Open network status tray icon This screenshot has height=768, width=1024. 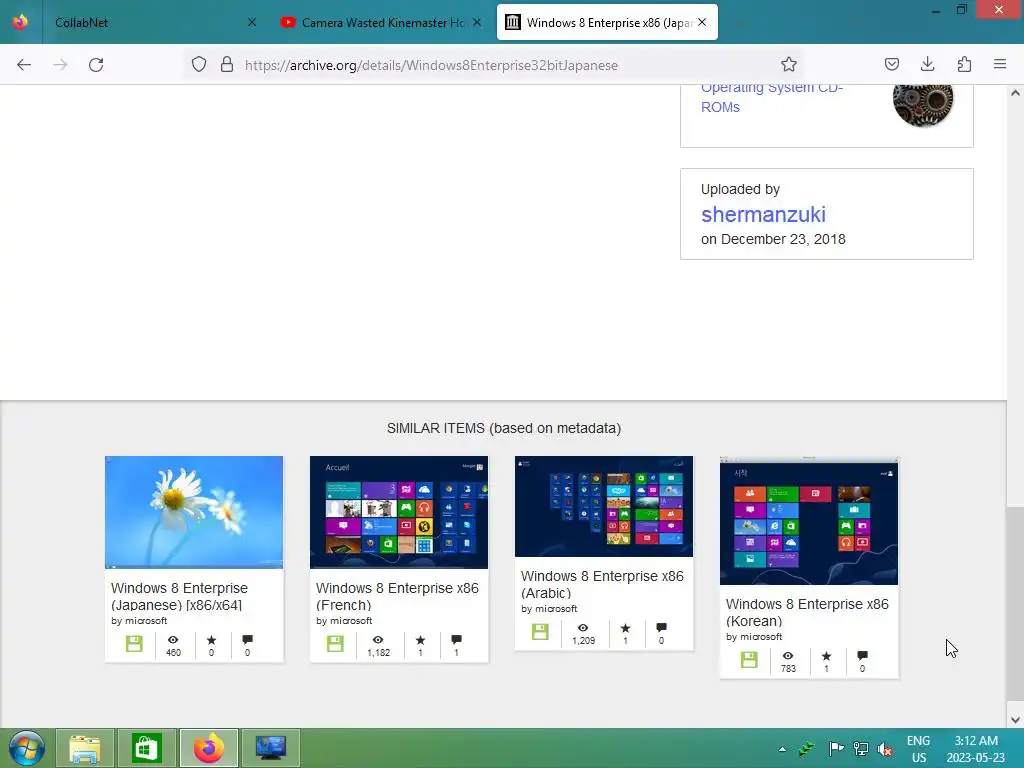pyautogui.click(x=861, y=748)
